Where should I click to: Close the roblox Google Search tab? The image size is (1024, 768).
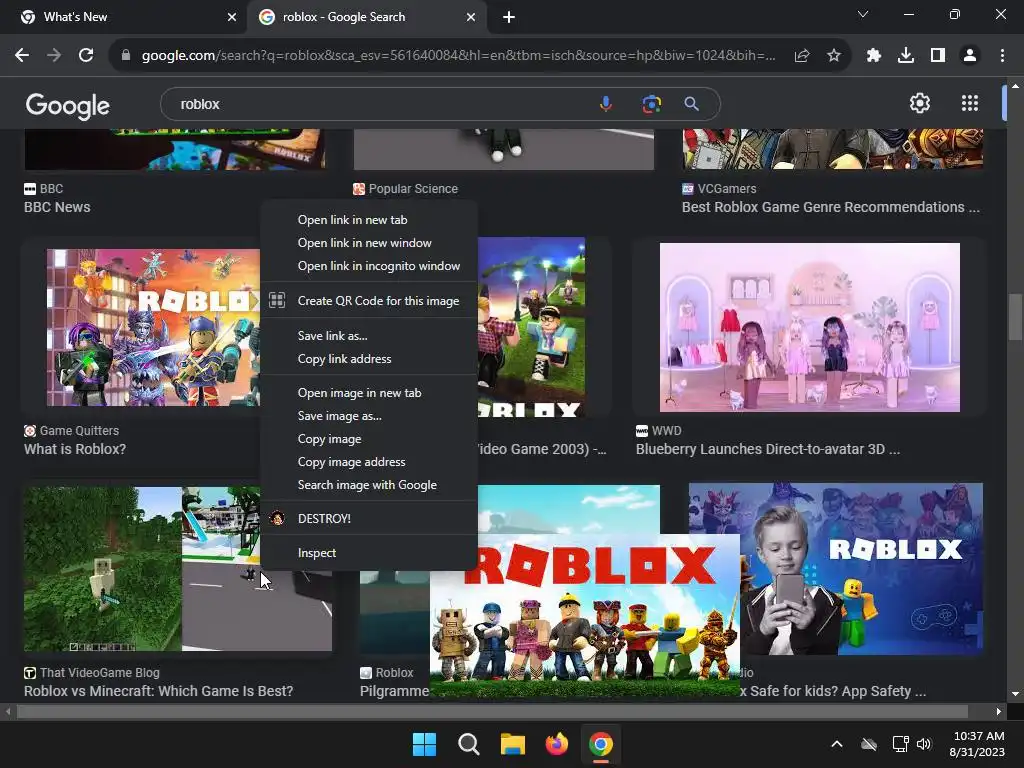coord(471,17)
